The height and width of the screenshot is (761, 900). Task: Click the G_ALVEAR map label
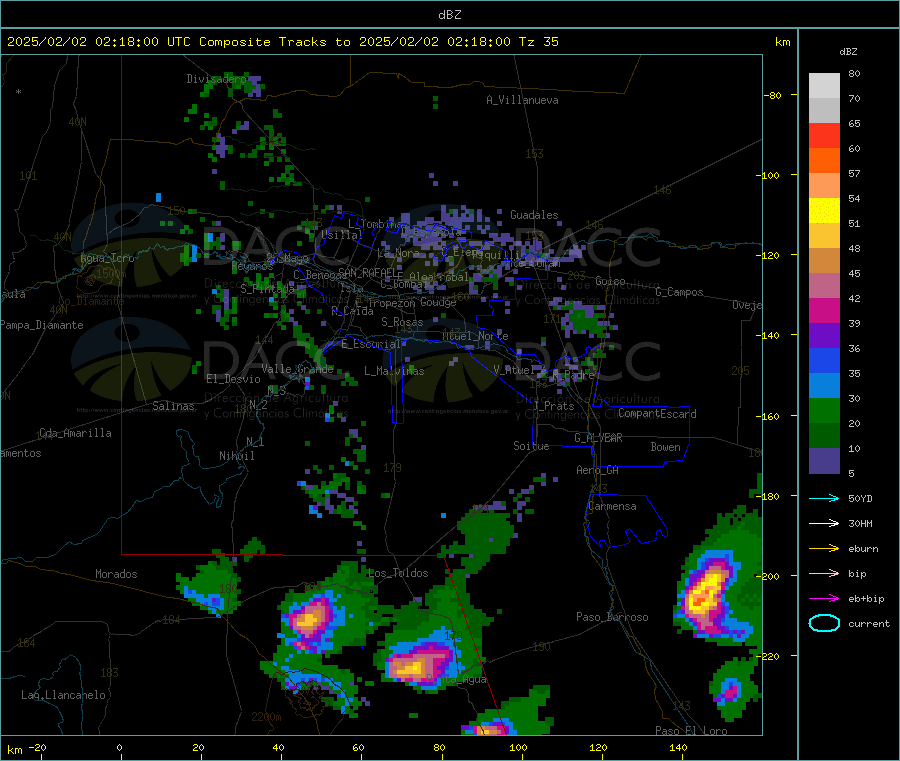pos(598,438)
